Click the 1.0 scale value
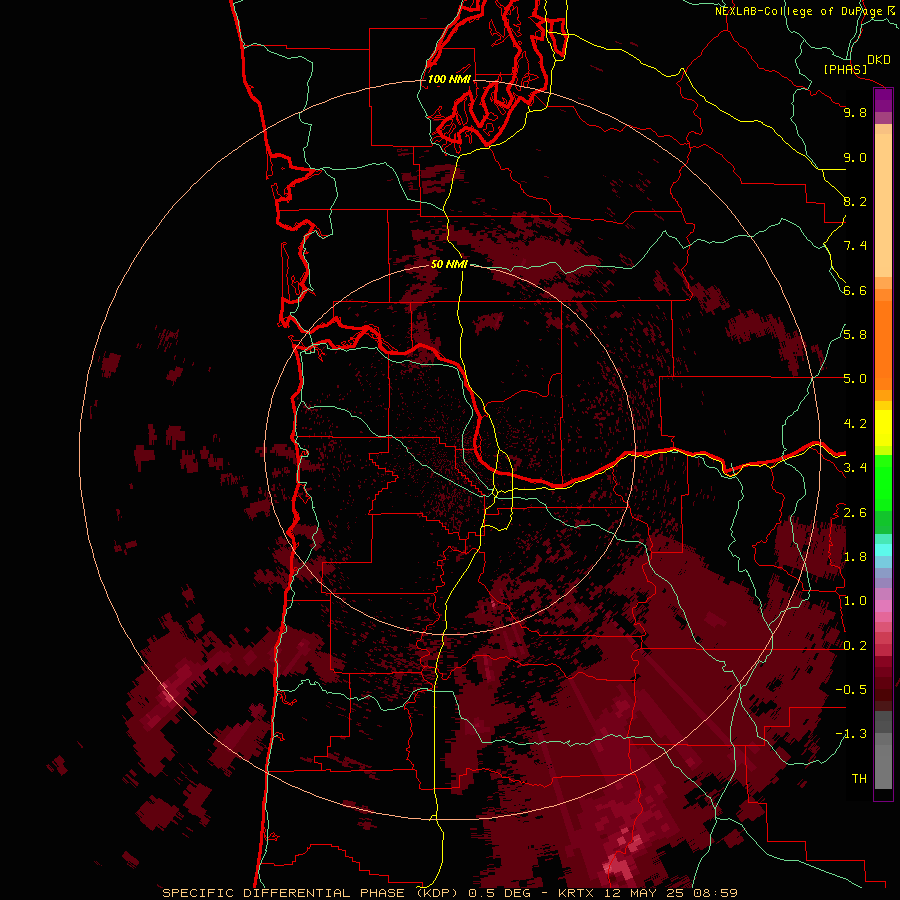The image size is (900, 900). click(855, 601)
